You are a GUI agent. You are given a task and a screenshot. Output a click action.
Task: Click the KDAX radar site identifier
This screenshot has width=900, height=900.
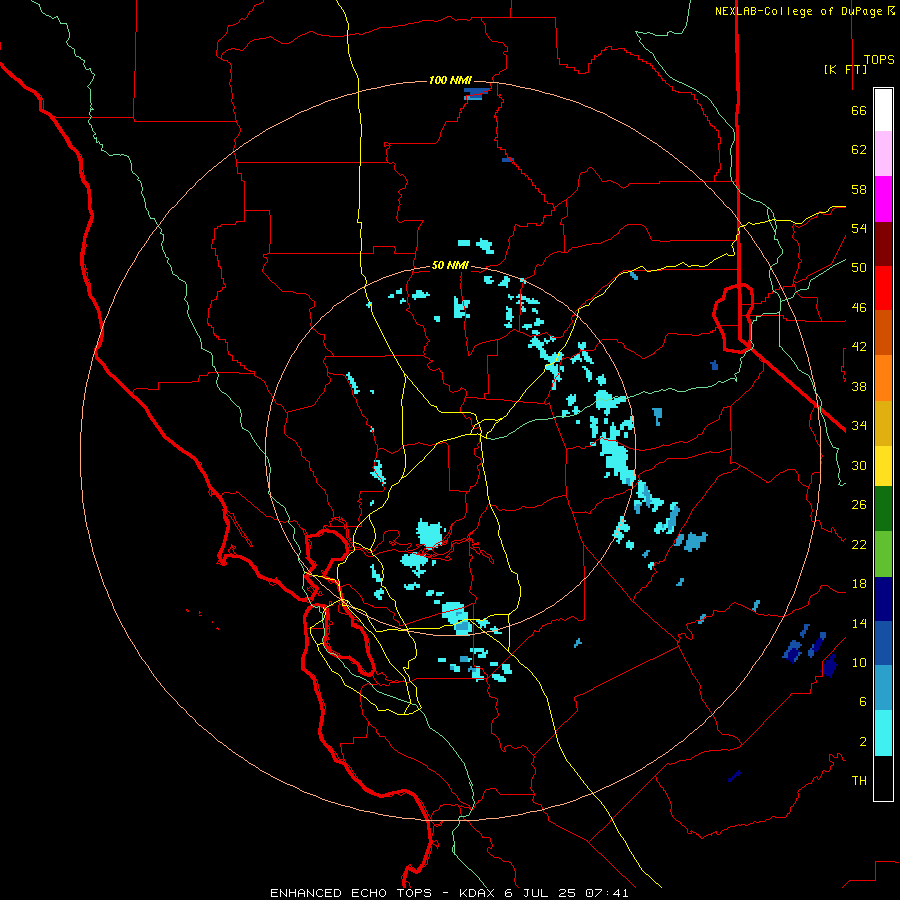tap(479, 893)
